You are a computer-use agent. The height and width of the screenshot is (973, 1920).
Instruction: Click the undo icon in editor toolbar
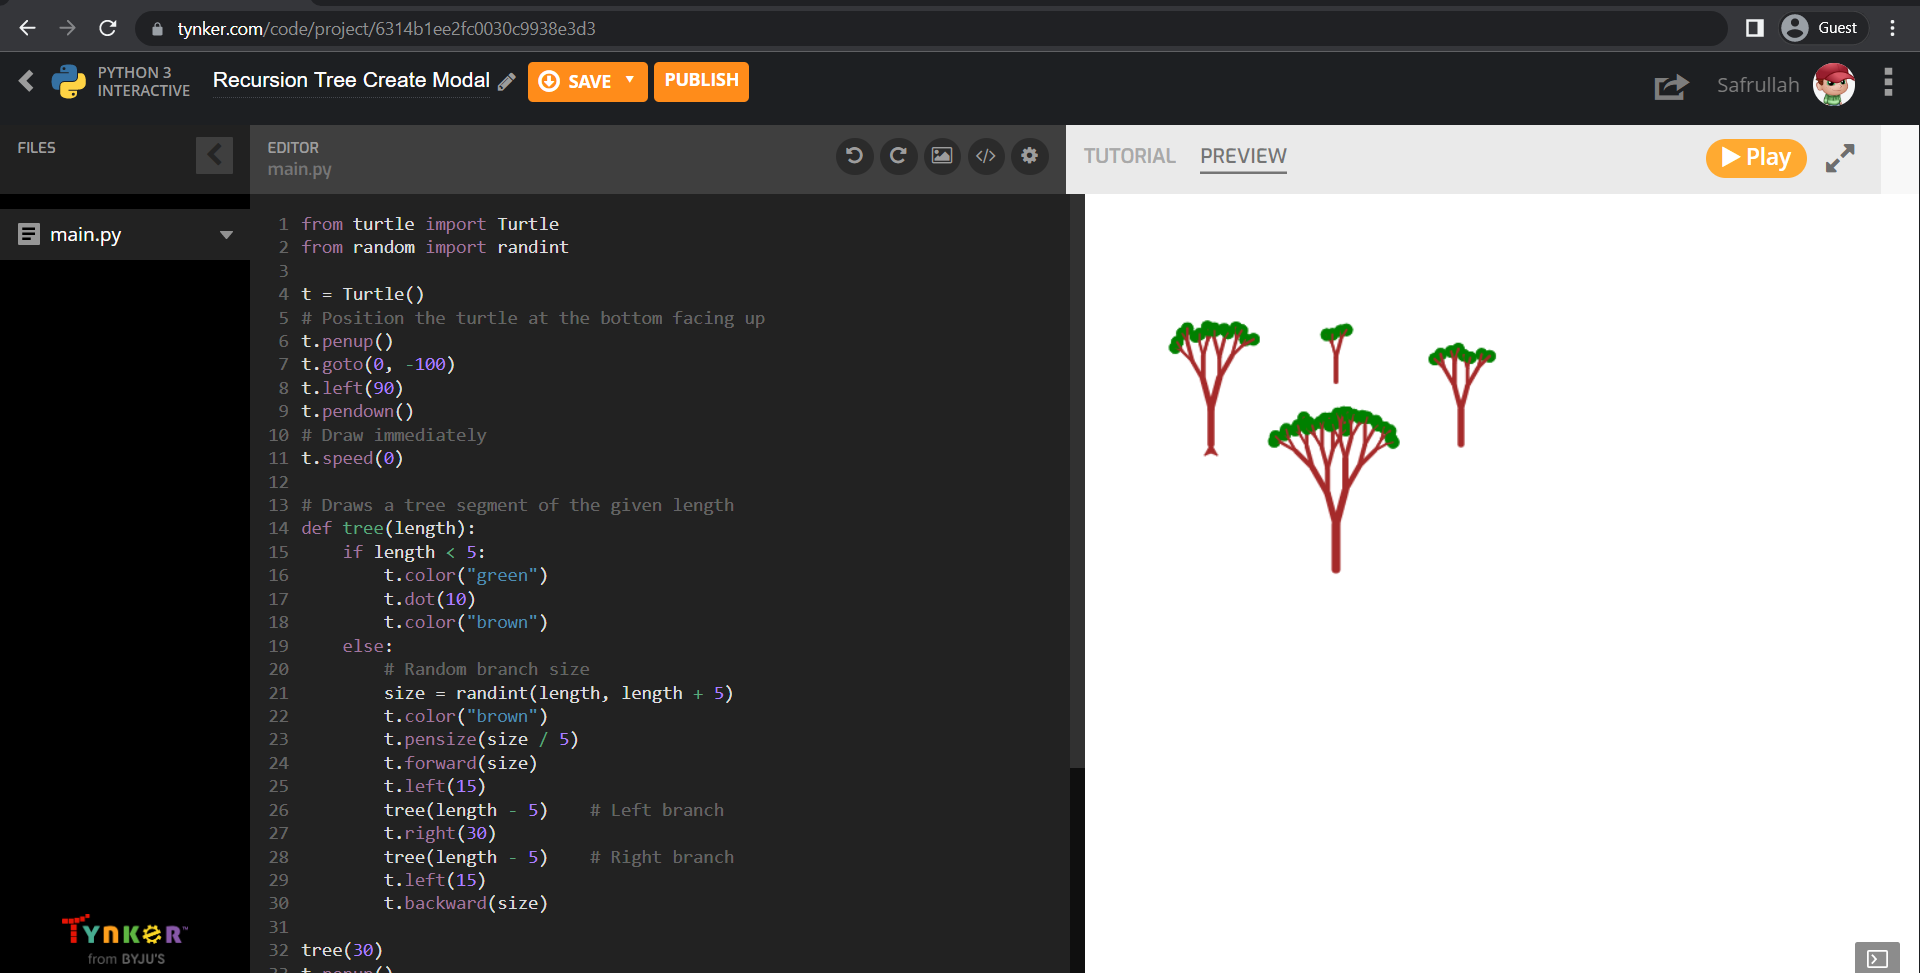[854, 156]
